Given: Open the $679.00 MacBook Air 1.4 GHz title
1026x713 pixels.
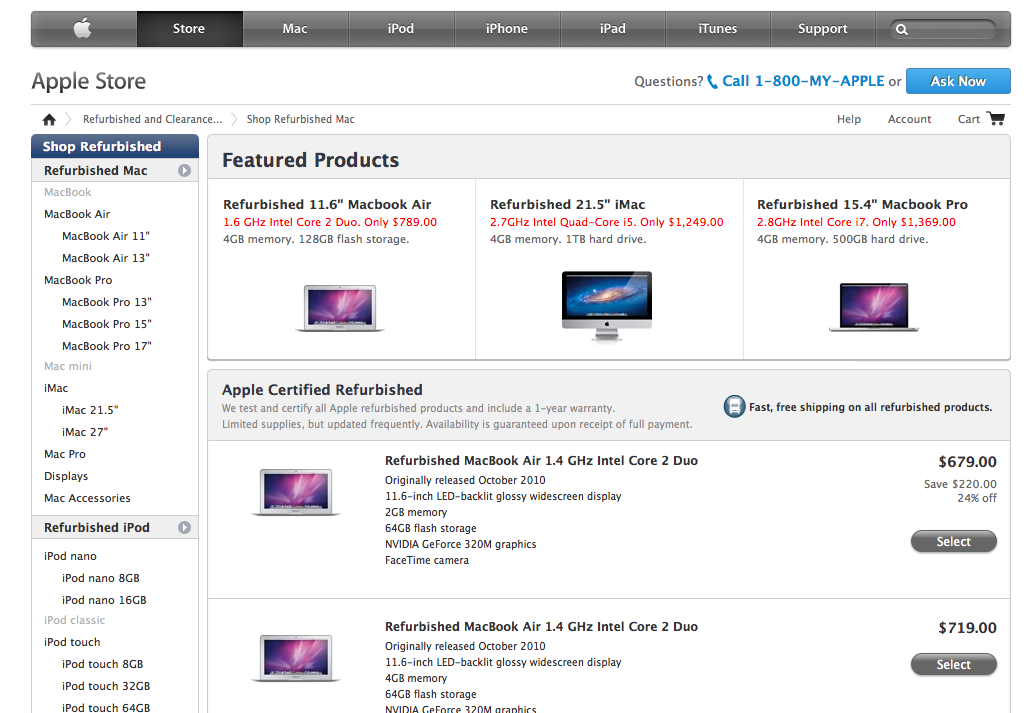Looking at the screenshot, I should (541, 461).
